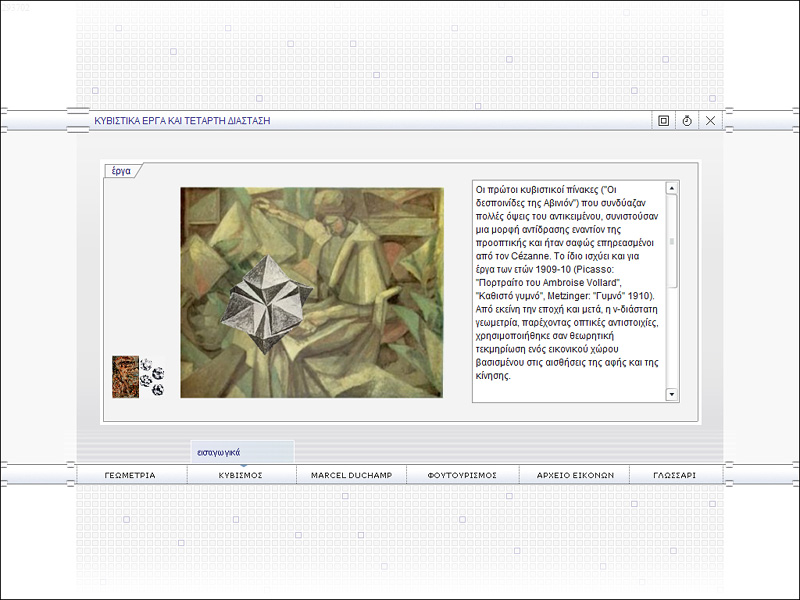Click the text line mentioning Cézanne
Viewport: 800px width, 600px height.
click(557, 256)
